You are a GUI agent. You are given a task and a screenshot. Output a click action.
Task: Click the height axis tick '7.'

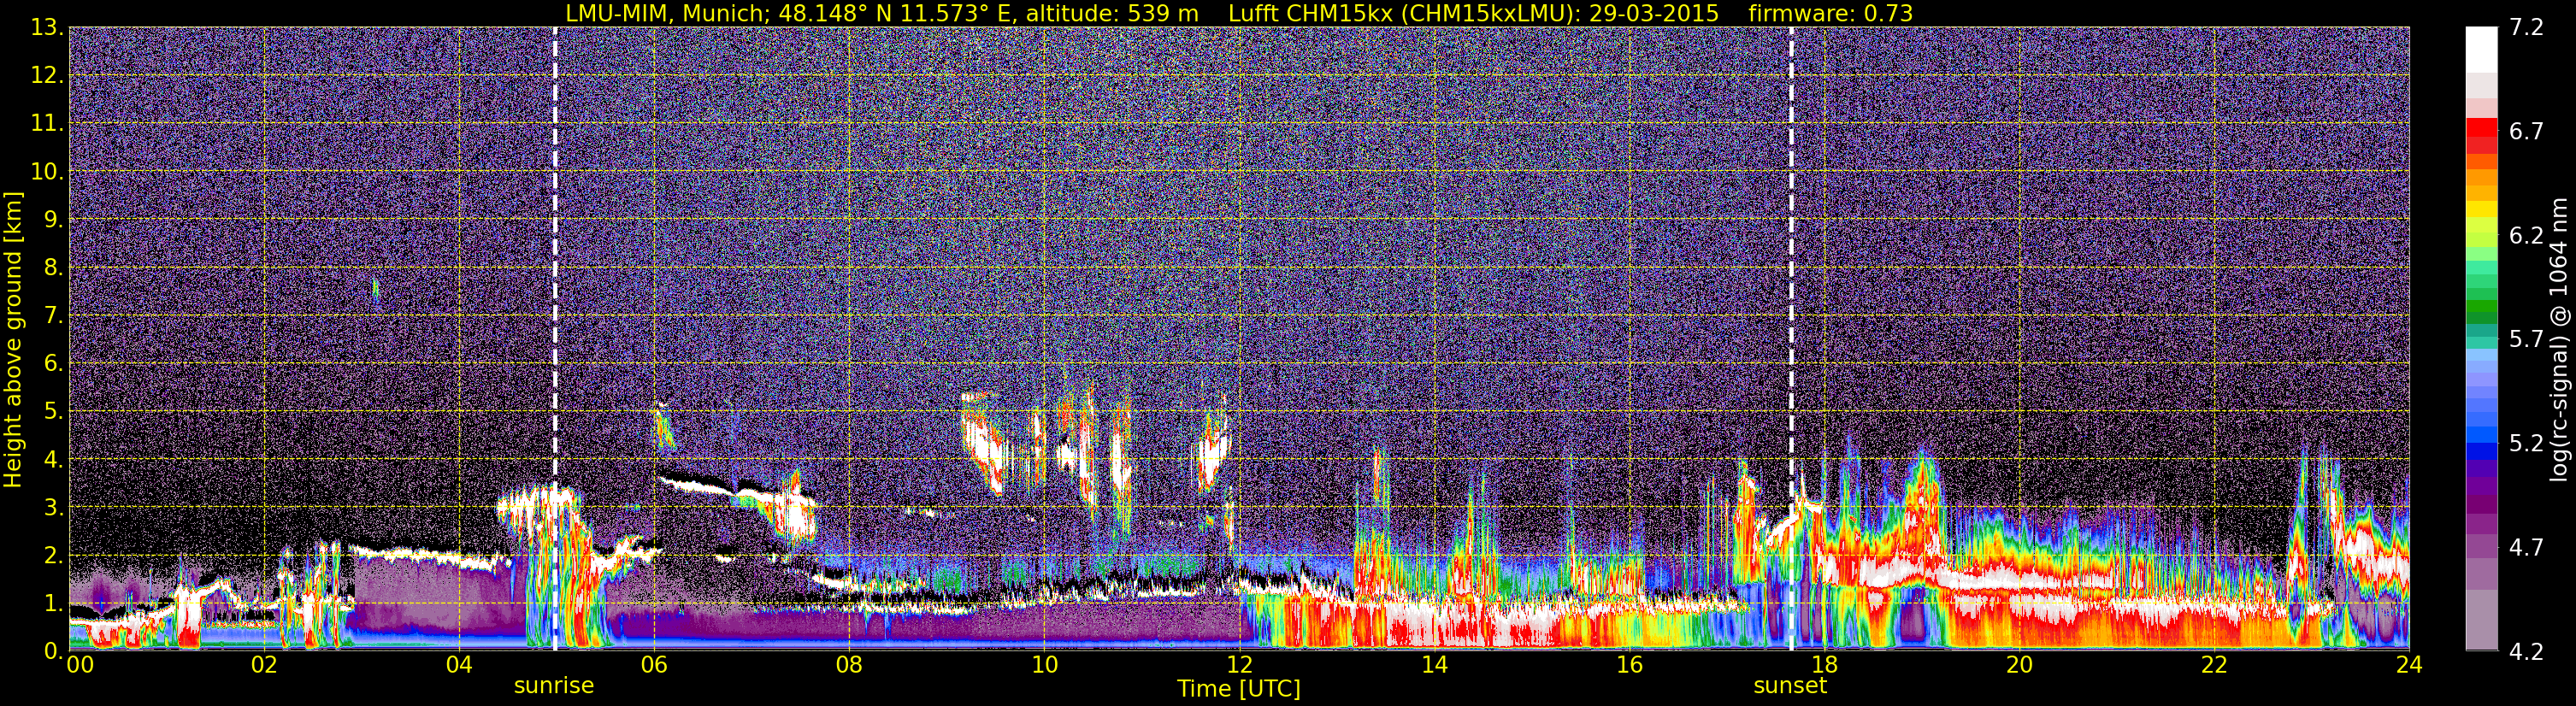(53, 316)
